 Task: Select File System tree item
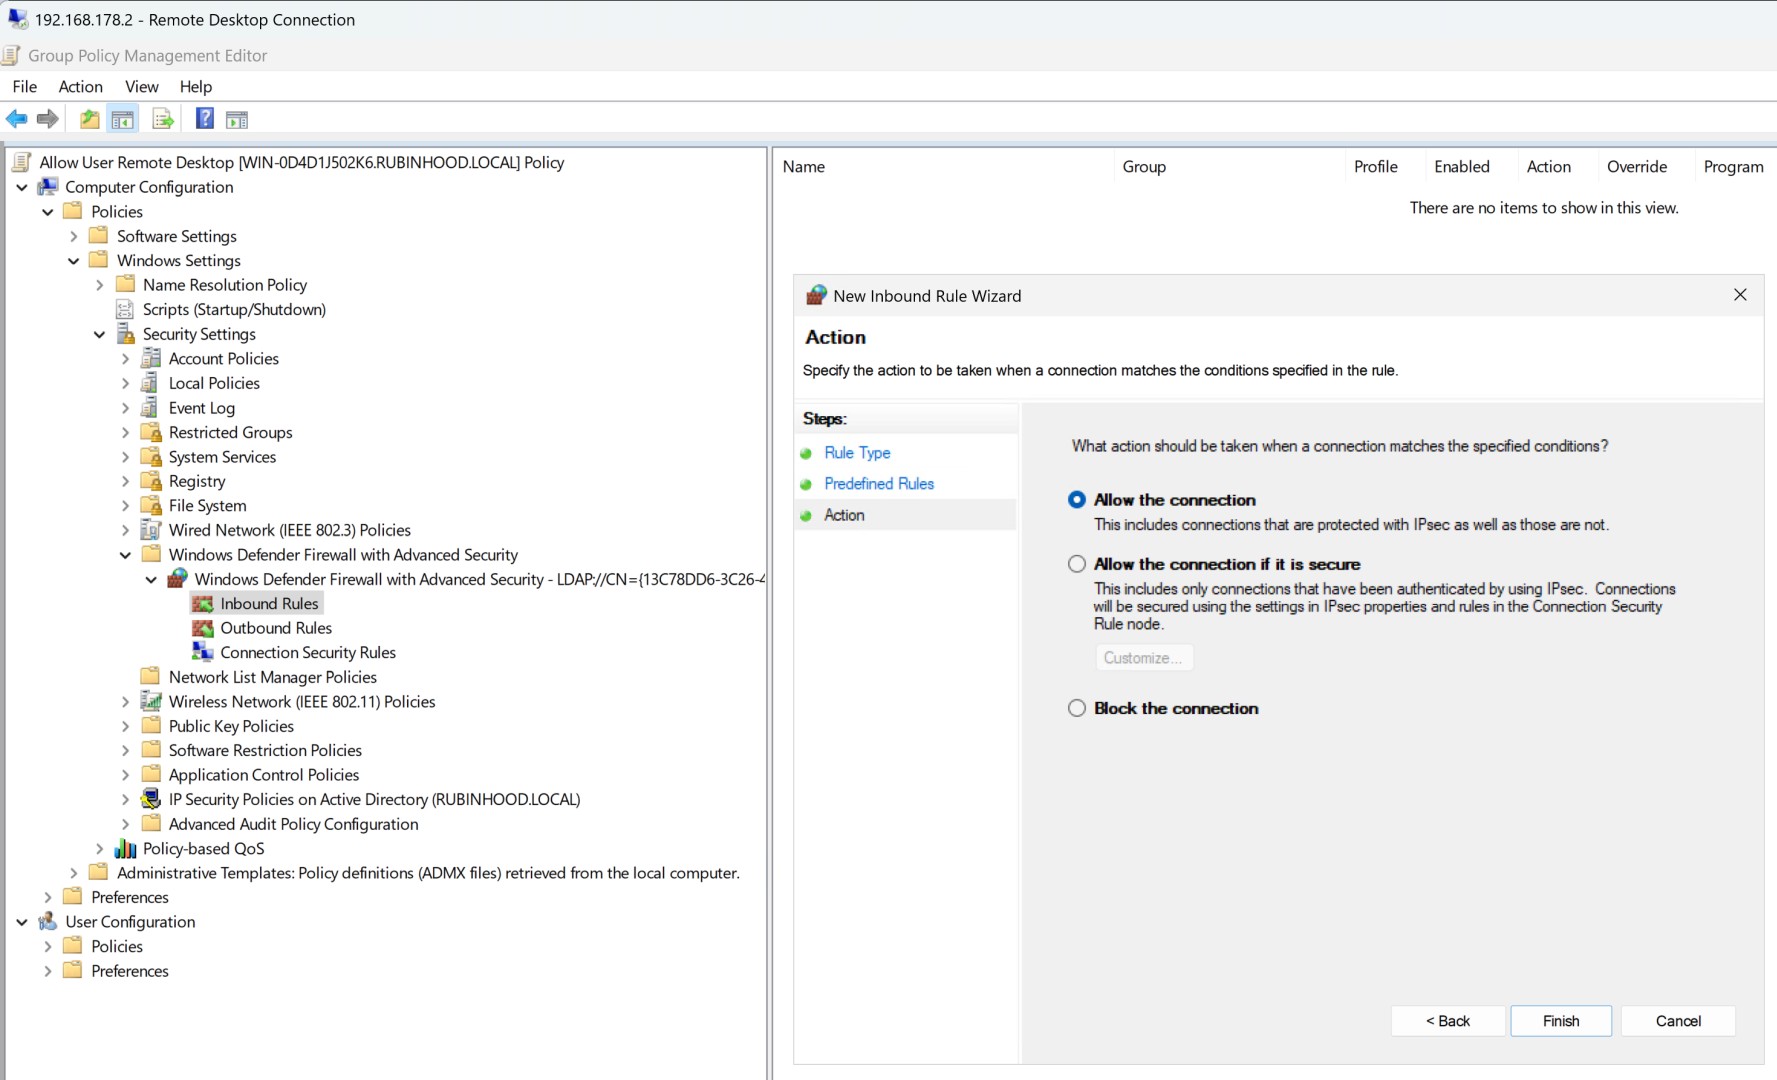pyautogui.click(x=207, y=506)
